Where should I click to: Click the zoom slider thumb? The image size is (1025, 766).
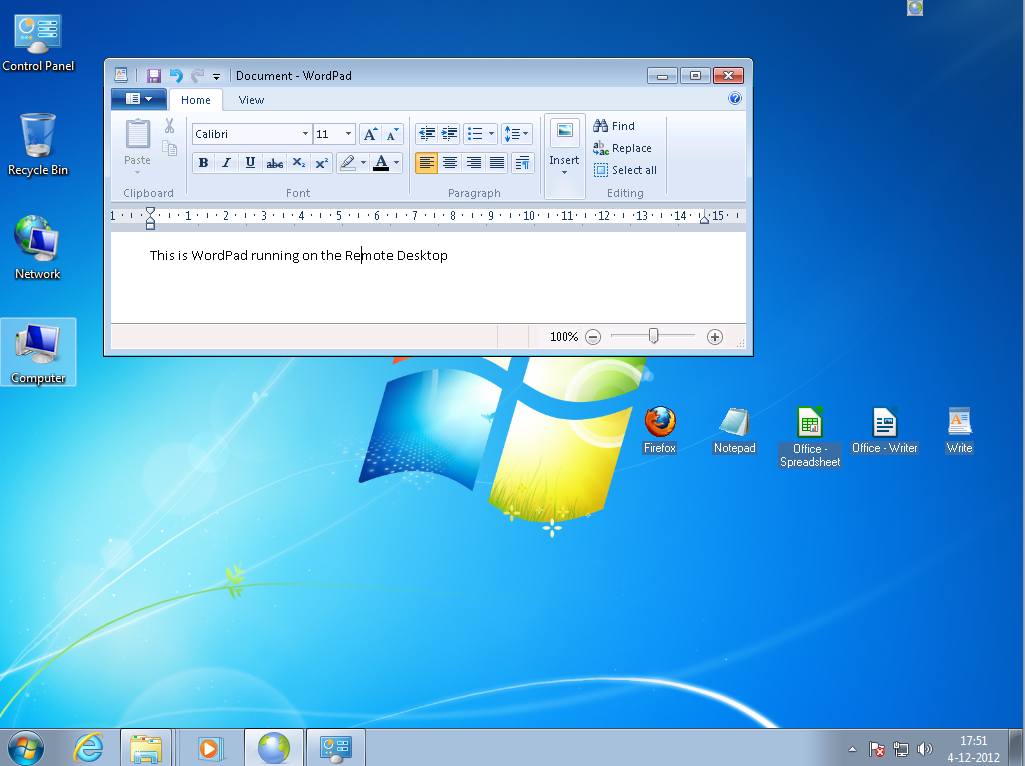pos(653,337)
